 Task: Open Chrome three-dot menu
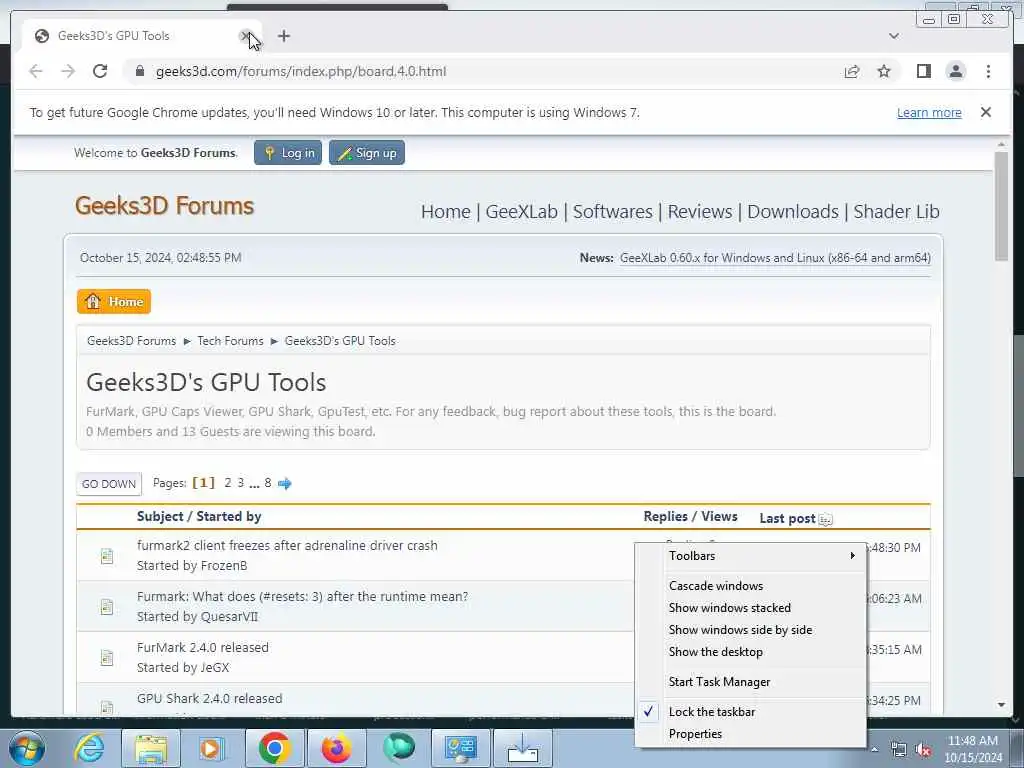(x=988, y=71)
